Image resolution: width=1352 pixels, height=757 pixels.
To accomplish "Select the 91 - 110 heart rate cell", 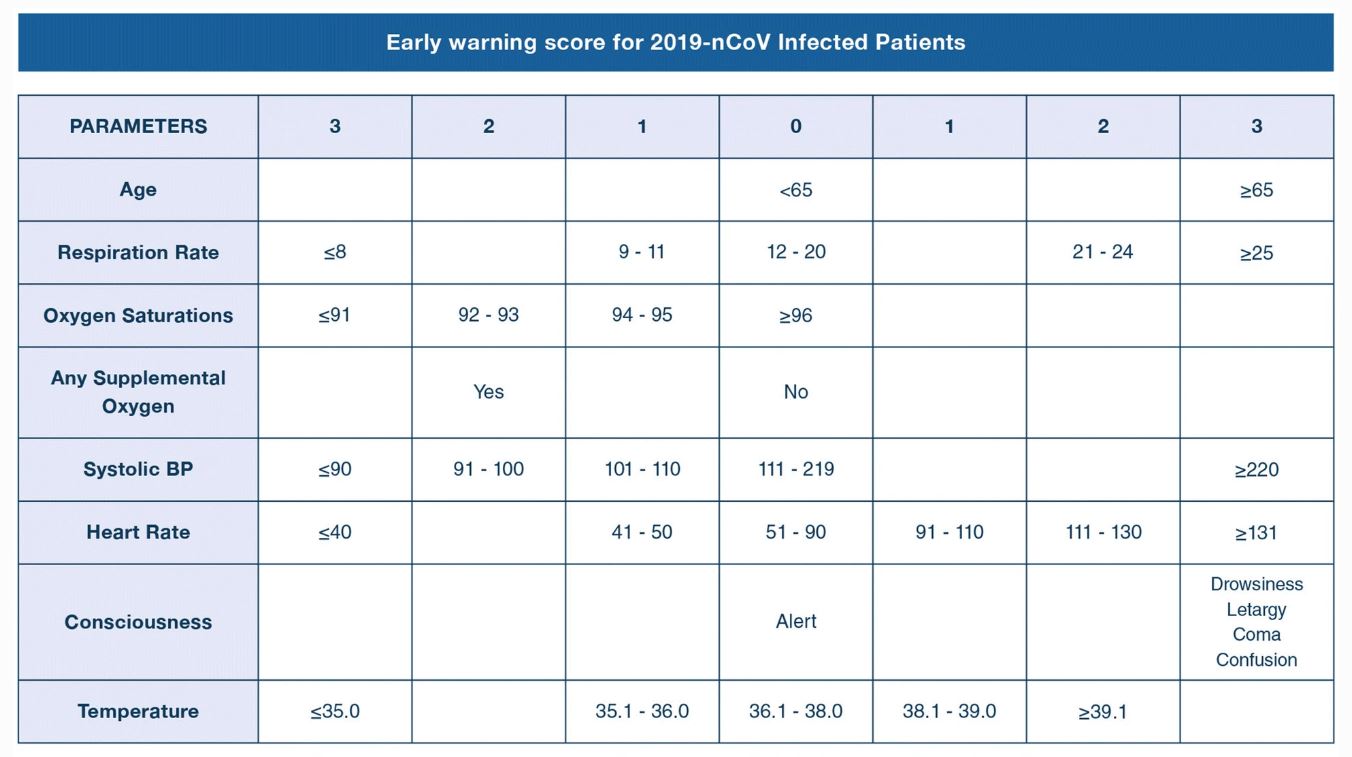I will 949,532.
